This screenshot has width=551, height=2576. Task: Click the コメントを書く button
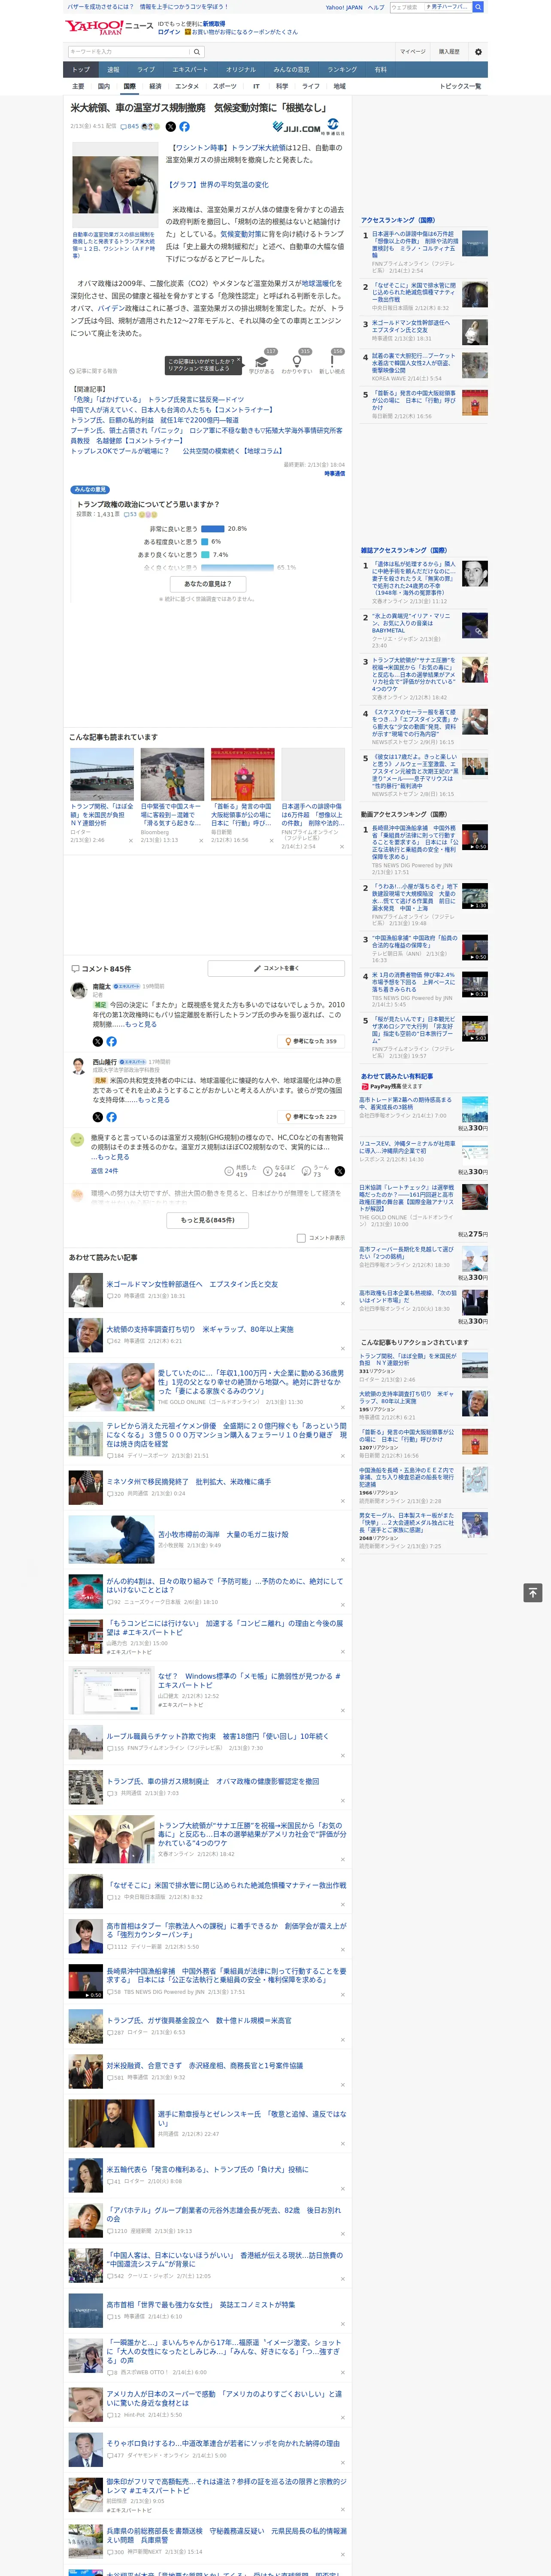[276, 968]
